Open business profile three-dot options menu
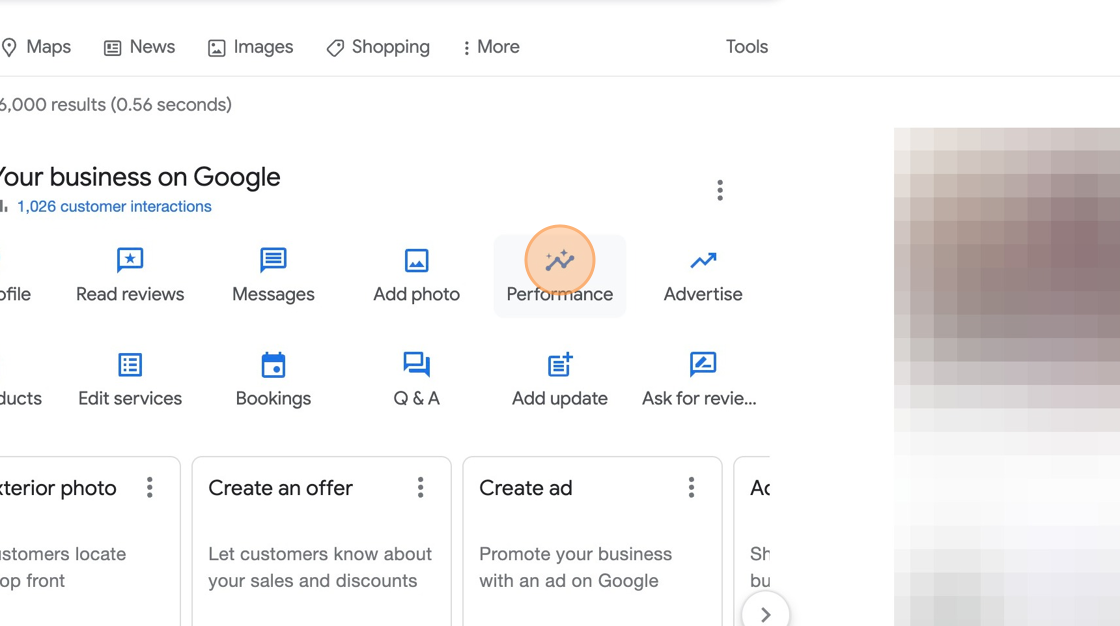 coord(720,190)
